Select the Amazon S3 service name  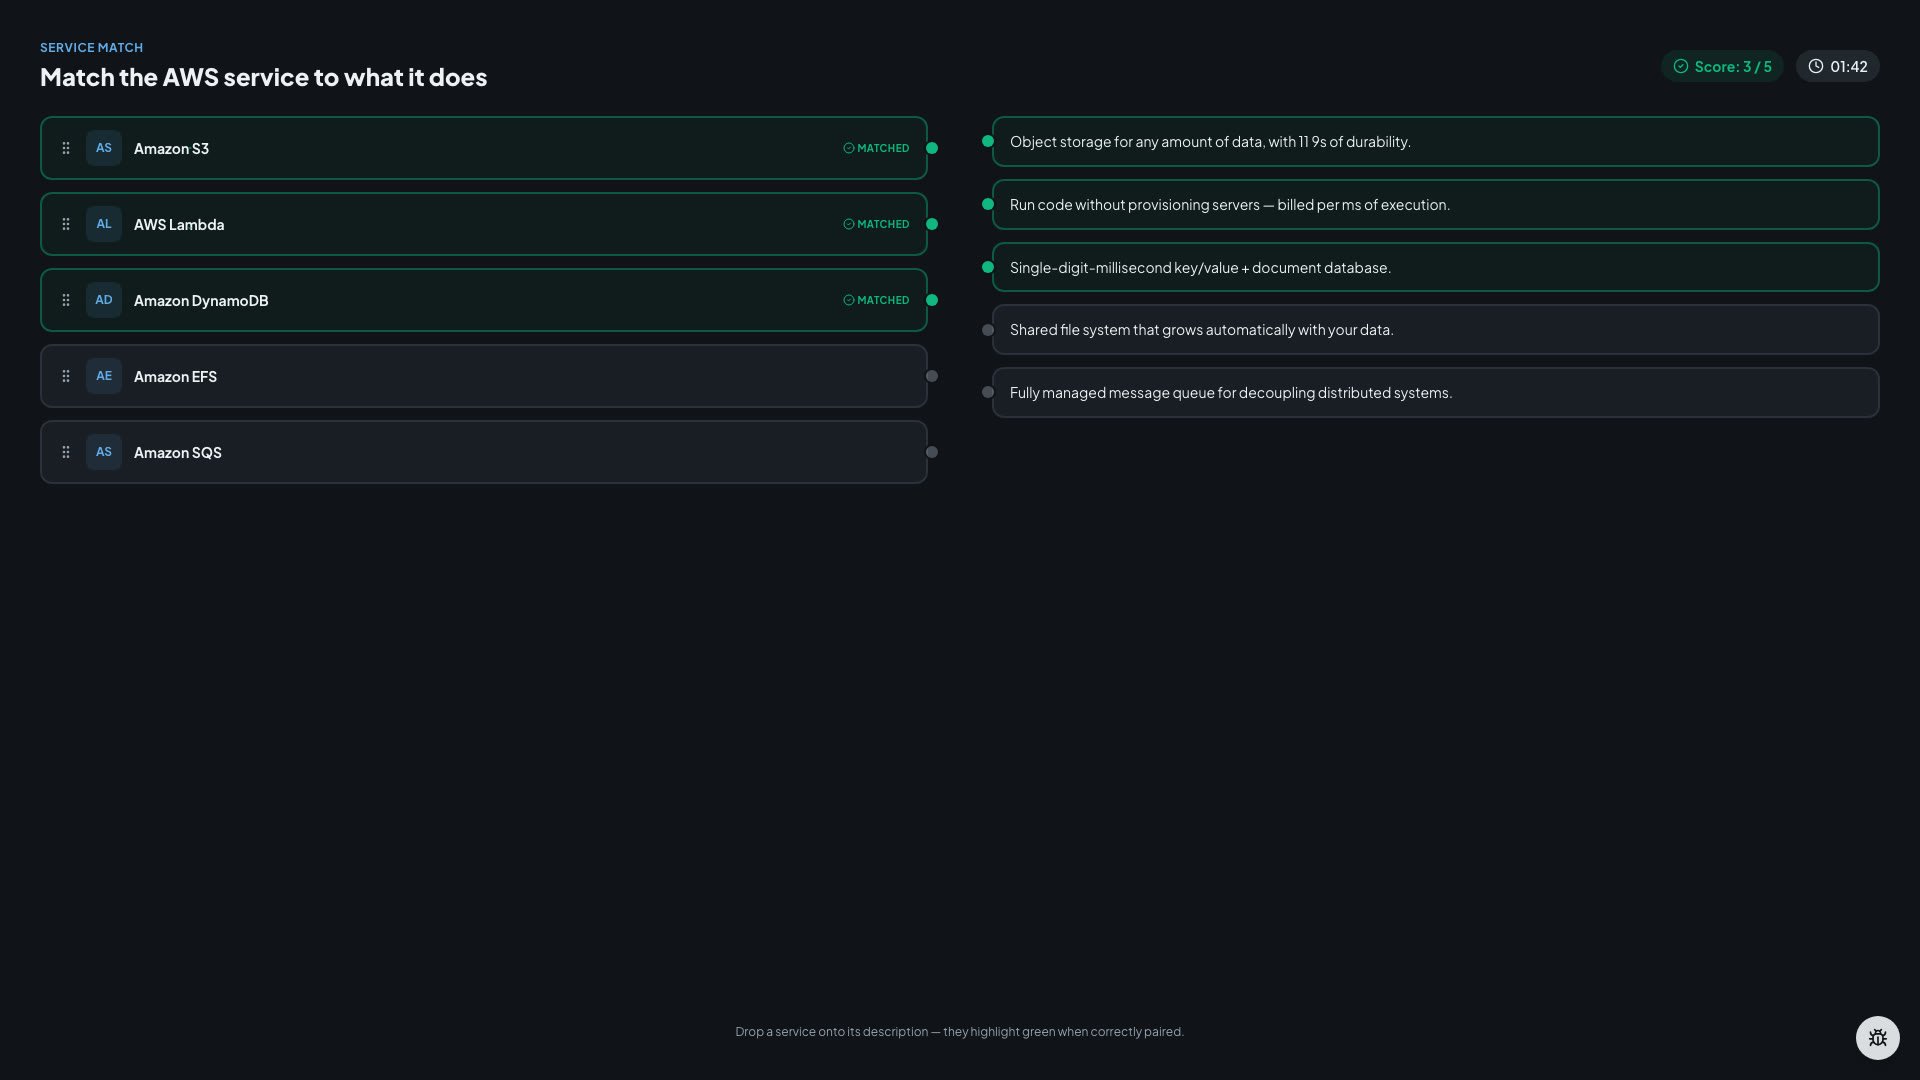point(171,148)
